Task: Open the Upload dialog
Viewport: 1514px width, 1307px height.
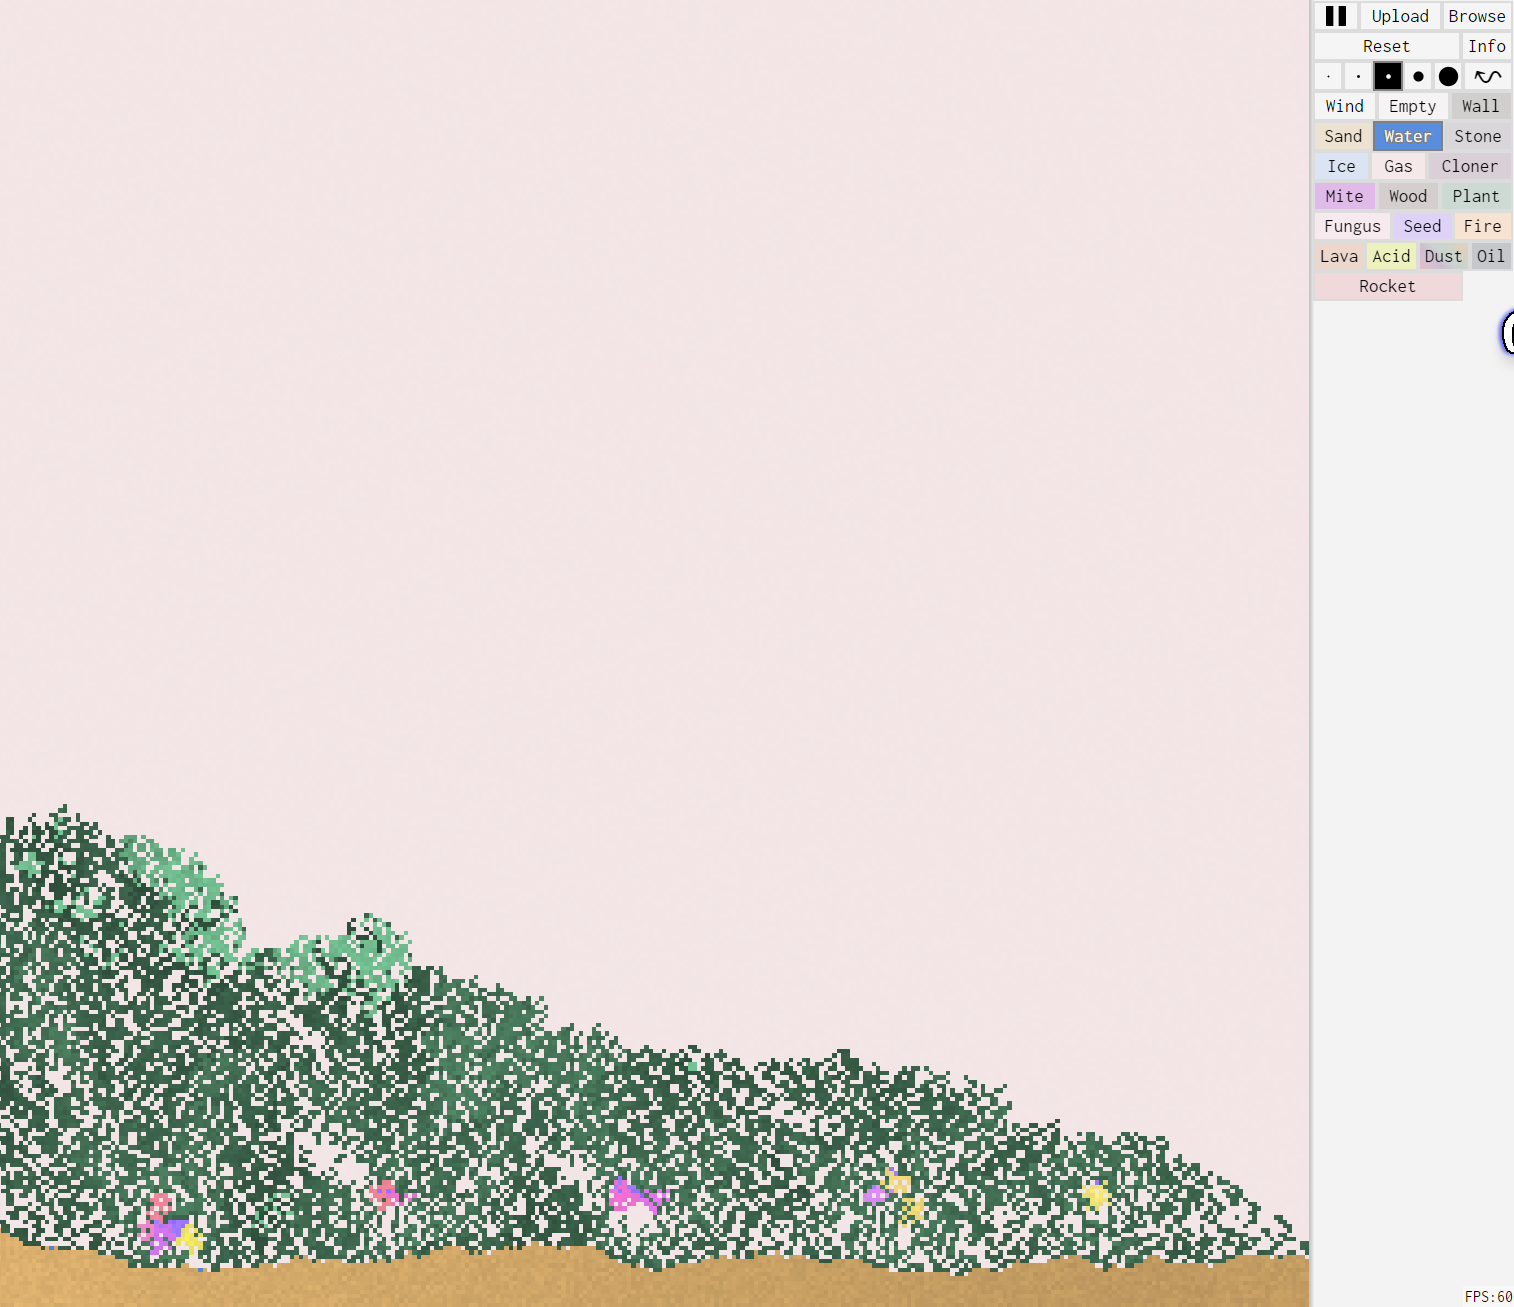Action: (1399, 16)
